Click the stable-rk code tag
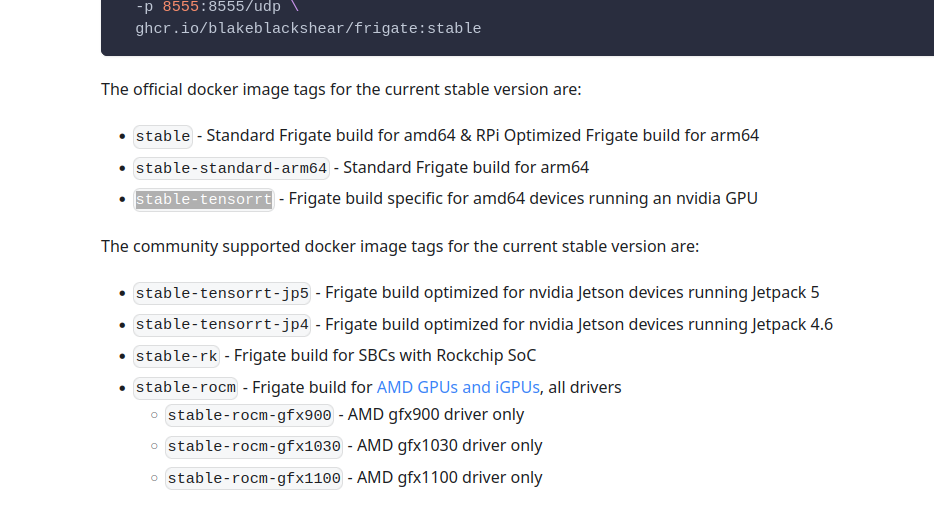Screen dimensions: 934x530 [176, 357]
